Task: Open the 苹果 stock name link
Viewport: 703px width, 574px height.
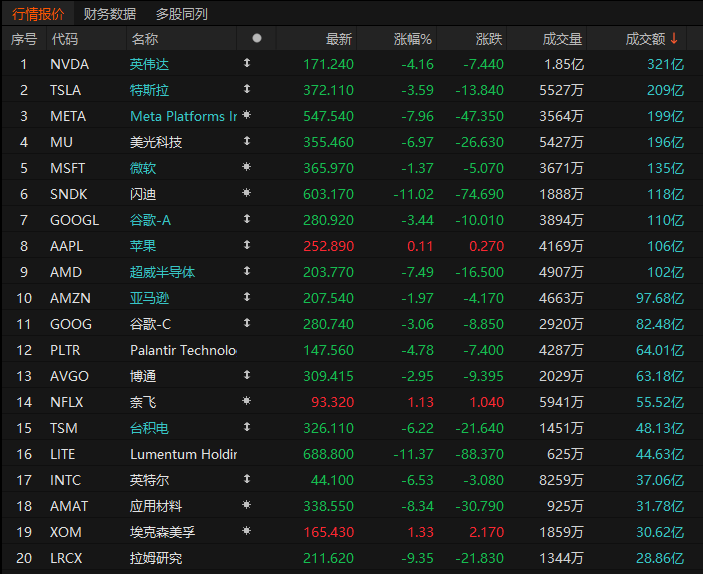Action: [x=143, y=246]
